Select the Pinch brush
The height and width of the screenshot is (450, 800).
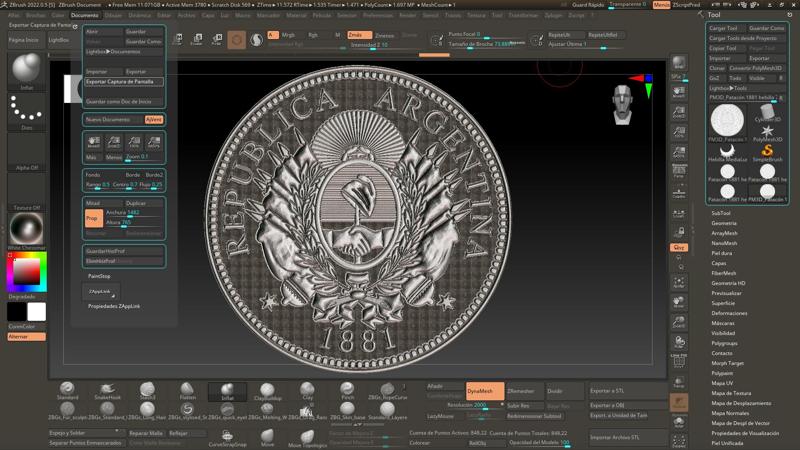(347, 391)
